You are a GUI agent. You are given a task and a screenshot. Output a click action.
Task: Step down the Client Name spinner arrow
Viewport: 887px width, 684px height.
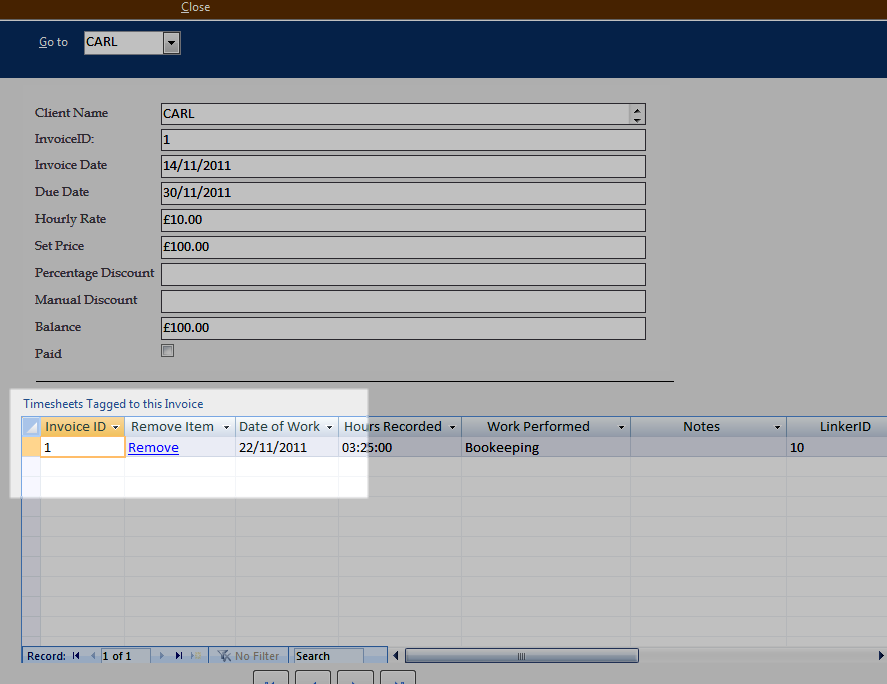coord(637,119)
